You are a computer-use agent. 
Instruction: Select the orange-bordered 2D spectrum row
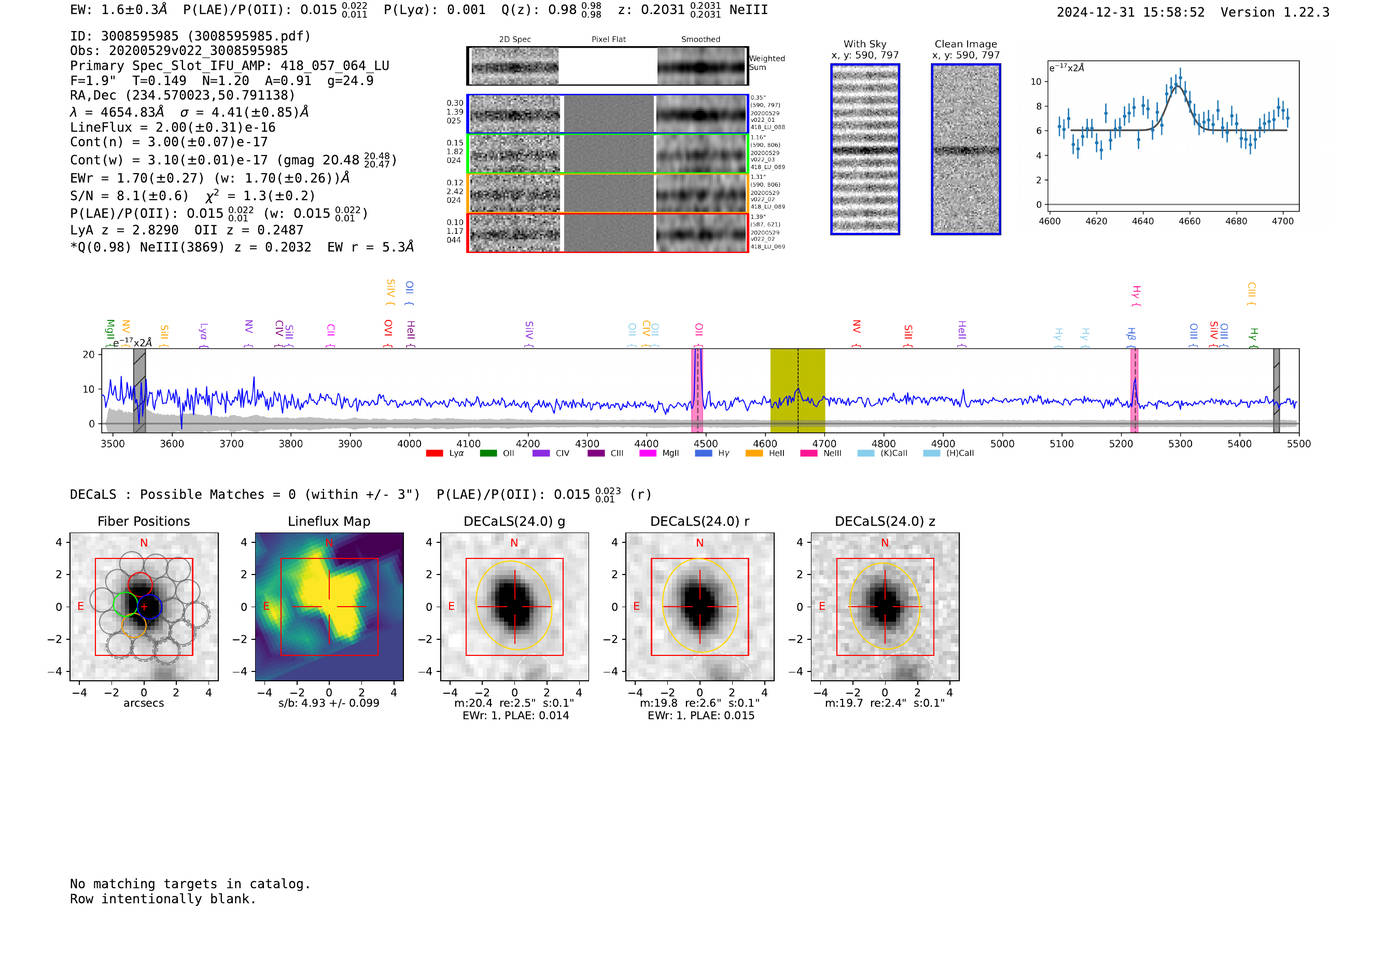click(608, 193)
